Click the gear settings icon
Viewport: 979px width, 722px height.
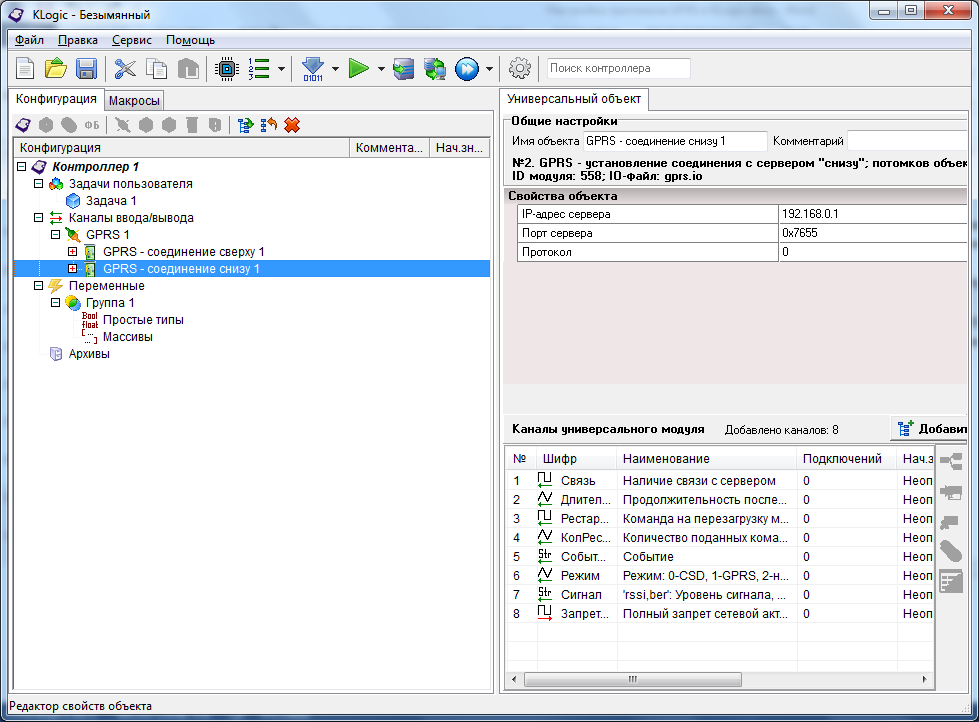click(519, 69)
